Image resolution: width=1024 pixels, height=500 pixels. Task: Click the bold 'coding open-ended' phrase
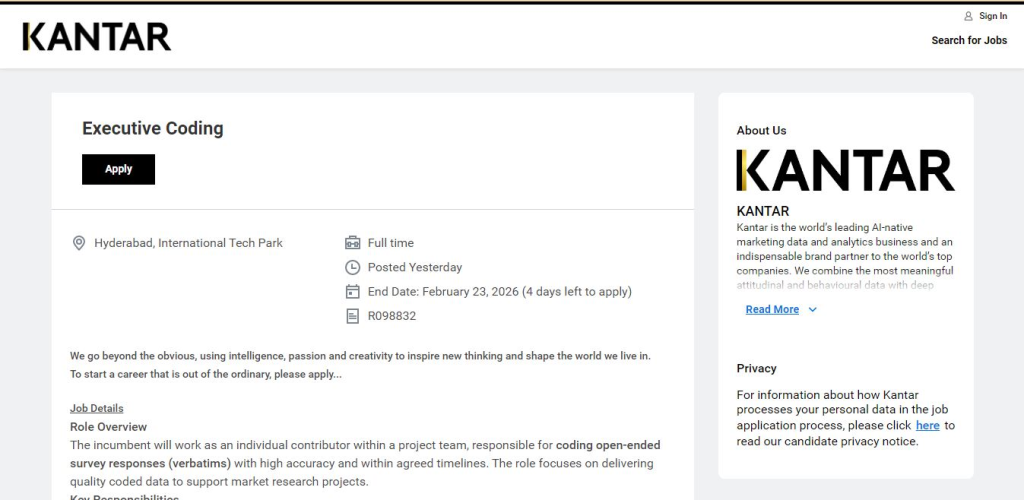608,445
